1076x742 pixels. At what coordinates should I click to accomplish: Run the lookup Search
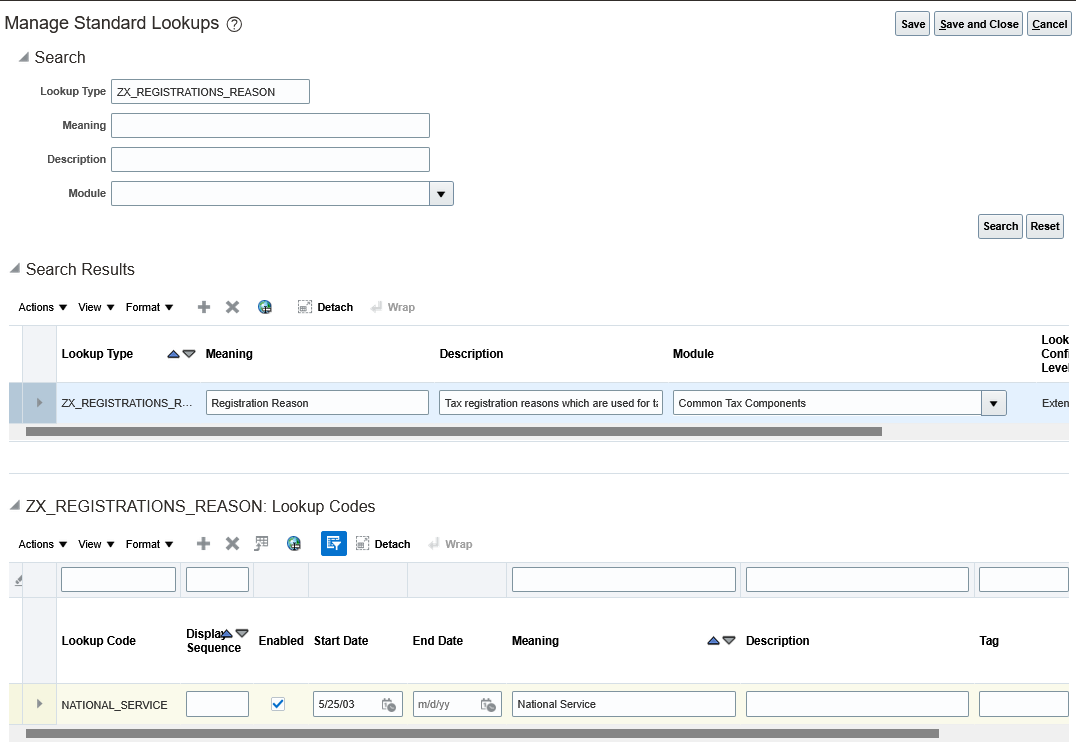pyautogui.click(x=1001, y=227)
